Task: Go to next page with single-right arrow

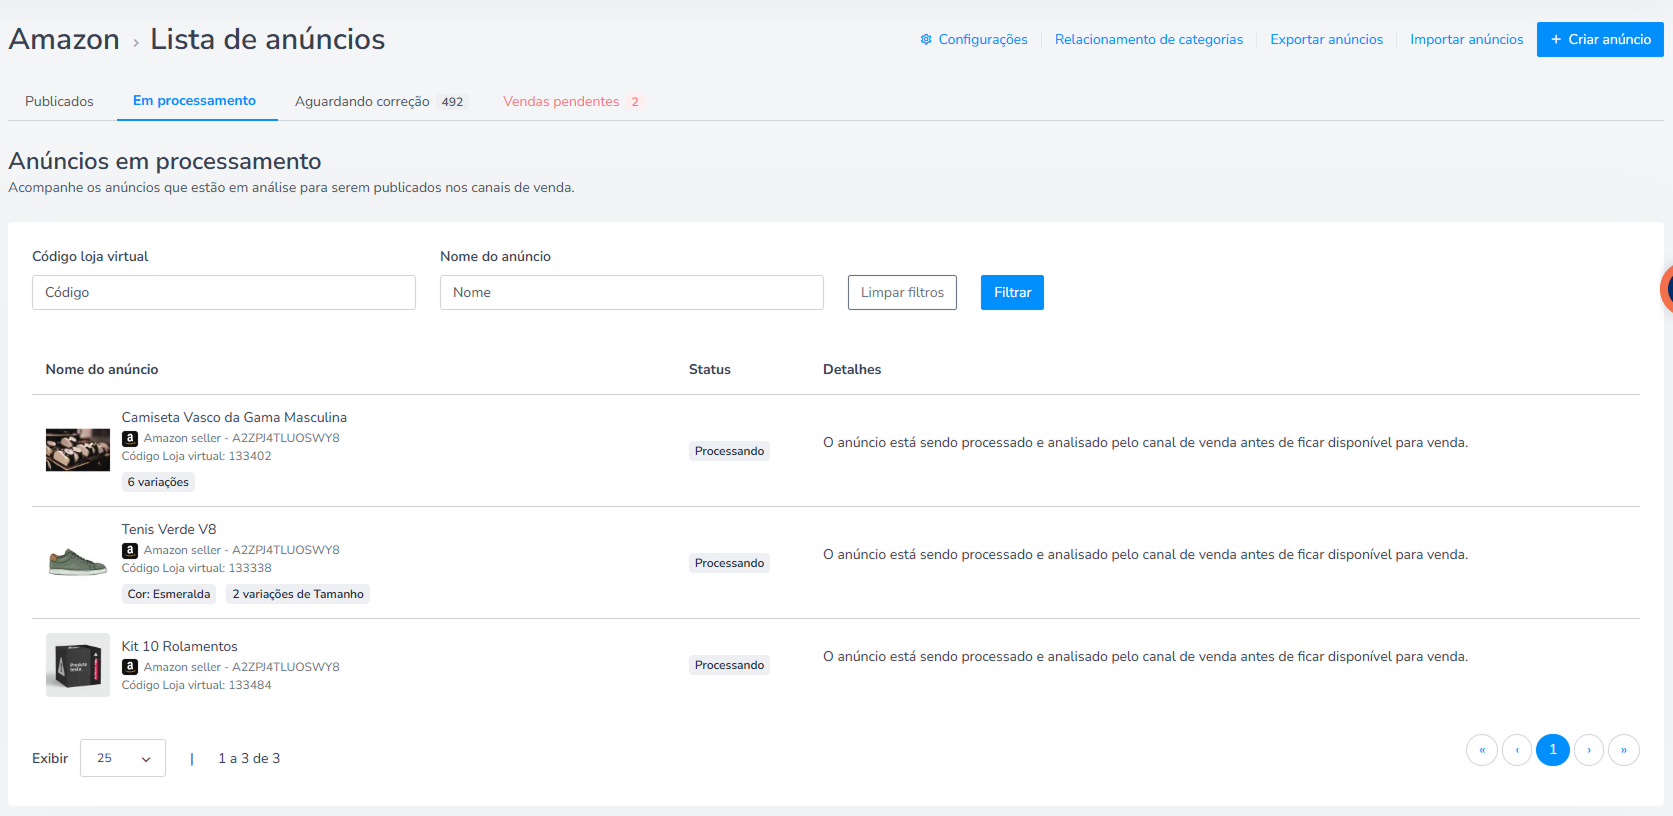Action: click(1589, 750)
